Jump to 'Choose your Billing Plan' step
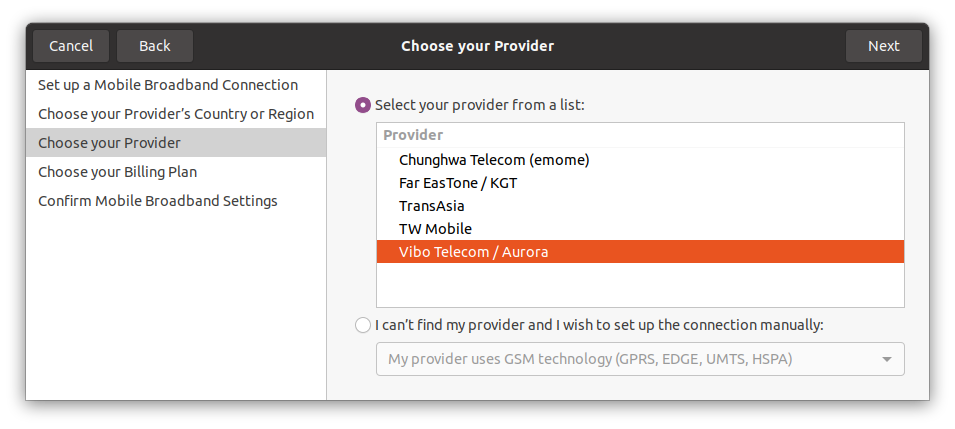 click(118, 172)
